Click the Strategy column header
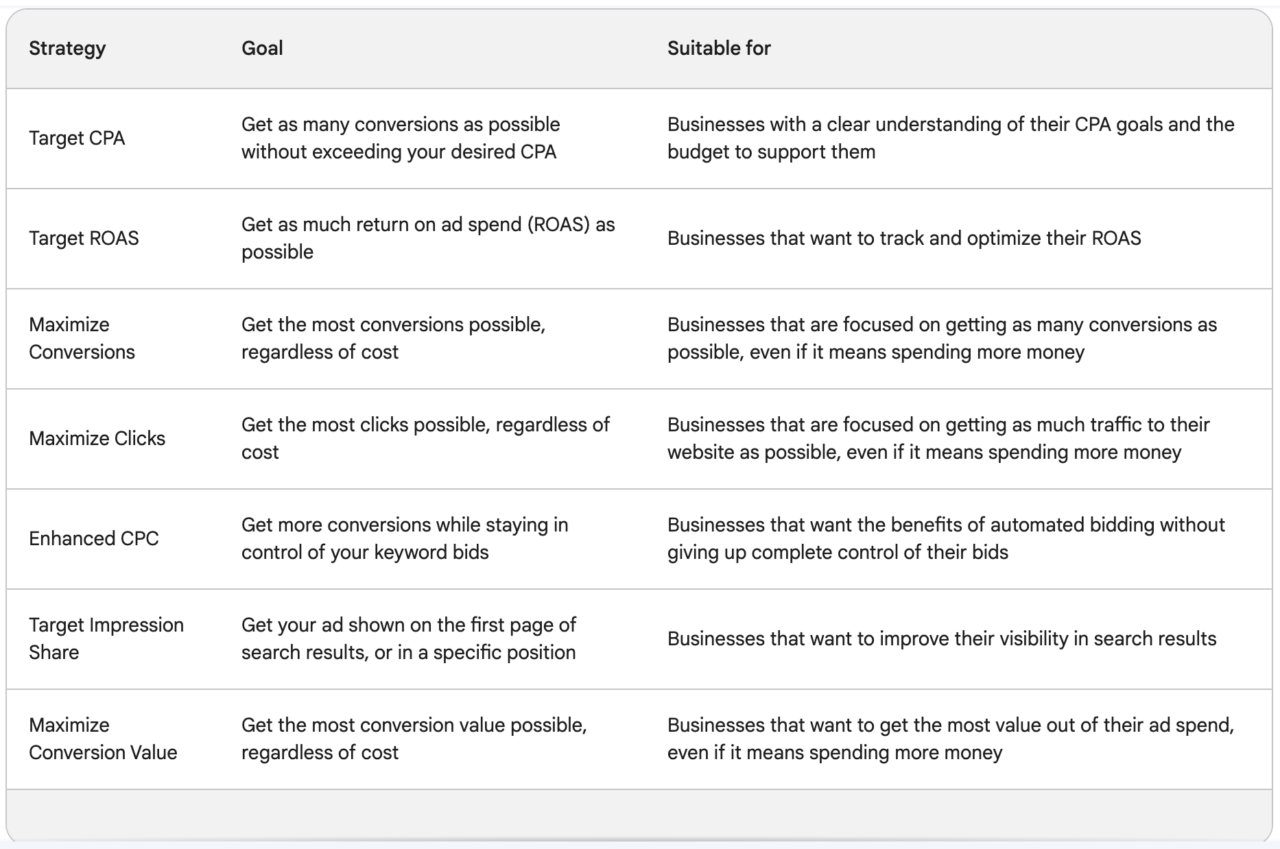 [x=67, y=48]
